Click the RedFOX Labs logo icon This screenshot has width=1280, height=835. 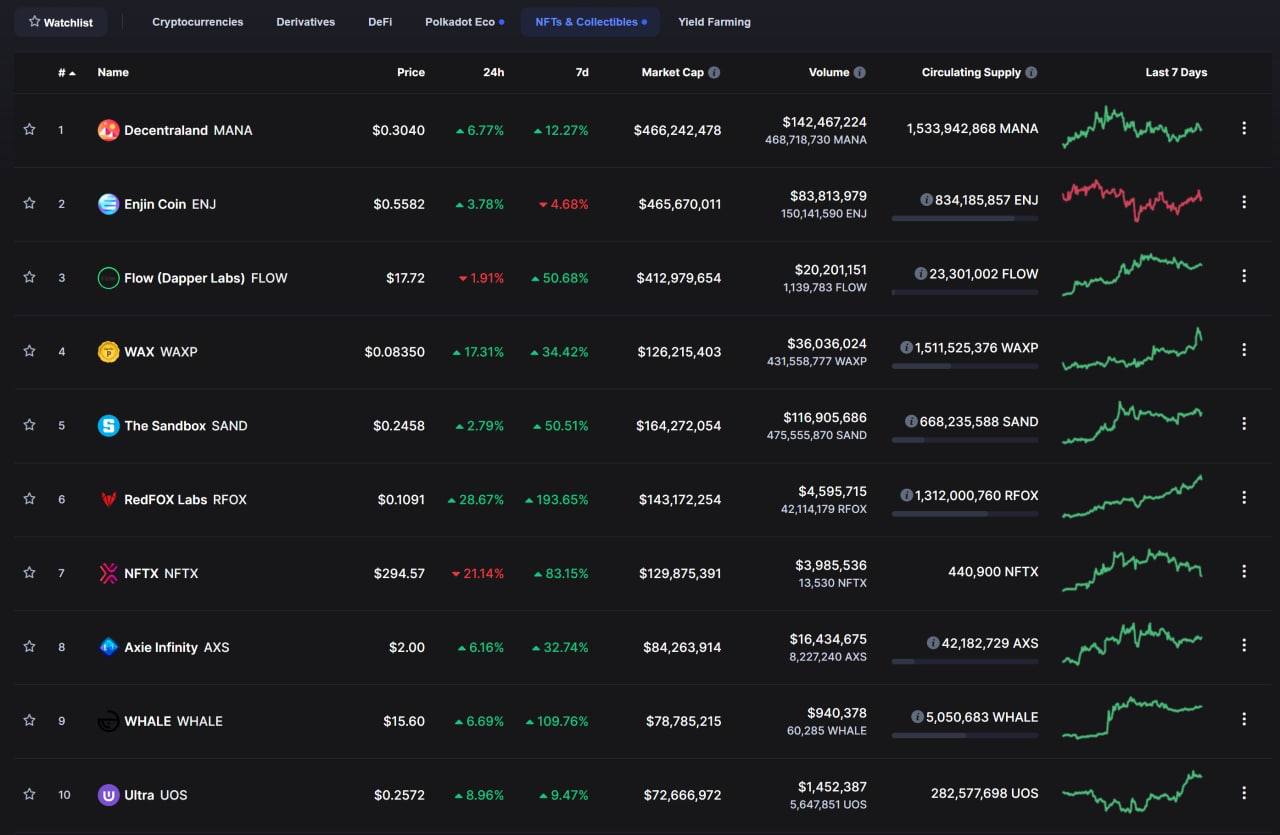pyautogui.click(x=108, y=499)
